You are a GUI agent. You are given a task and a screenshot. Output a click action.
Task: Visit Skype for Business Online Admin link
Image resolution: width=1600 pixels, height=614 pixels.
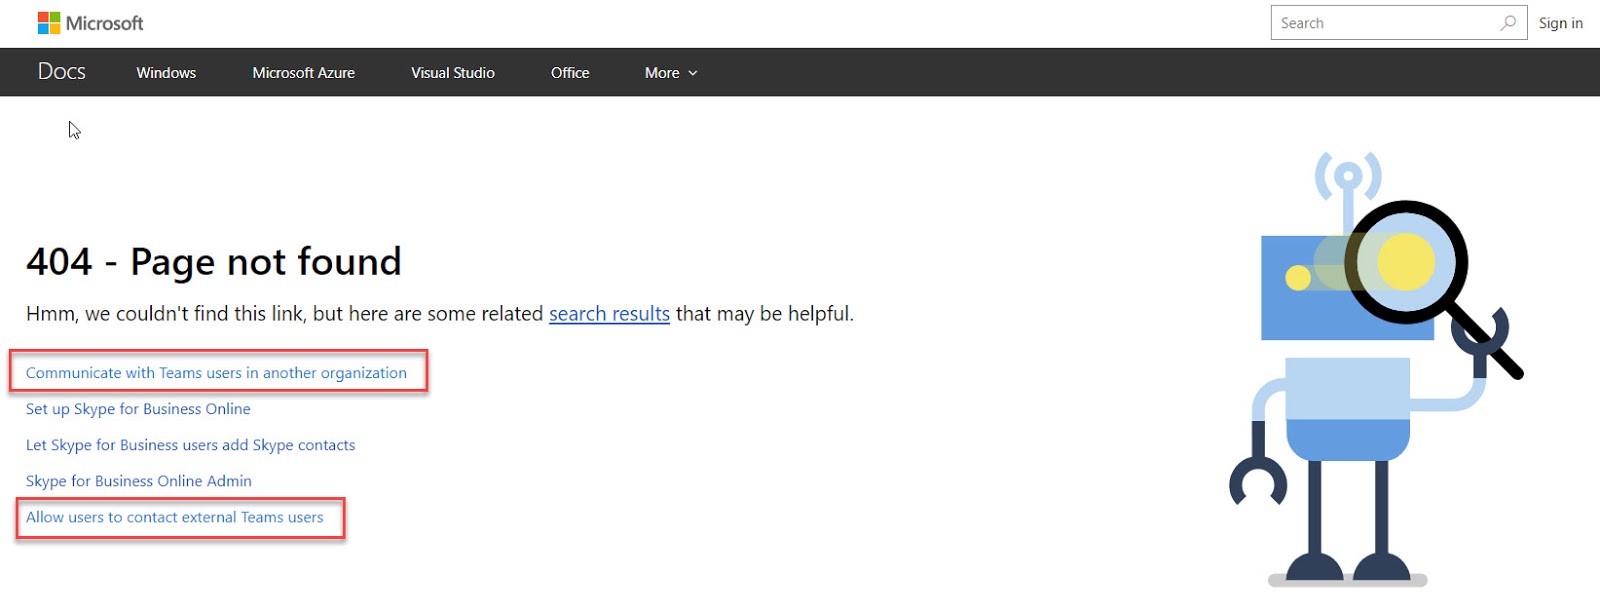138,481
